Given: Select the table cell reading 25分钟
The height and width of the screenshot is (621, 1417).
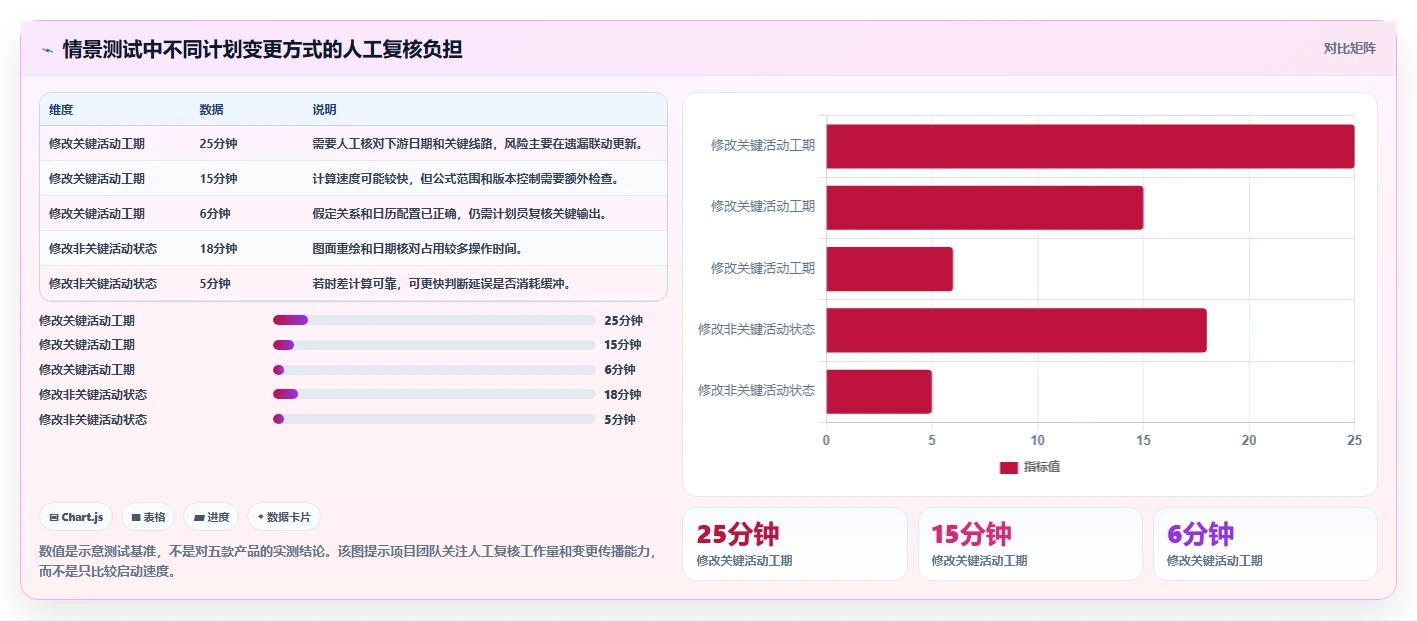Looking at the screenshot, I should click(218, 143).
